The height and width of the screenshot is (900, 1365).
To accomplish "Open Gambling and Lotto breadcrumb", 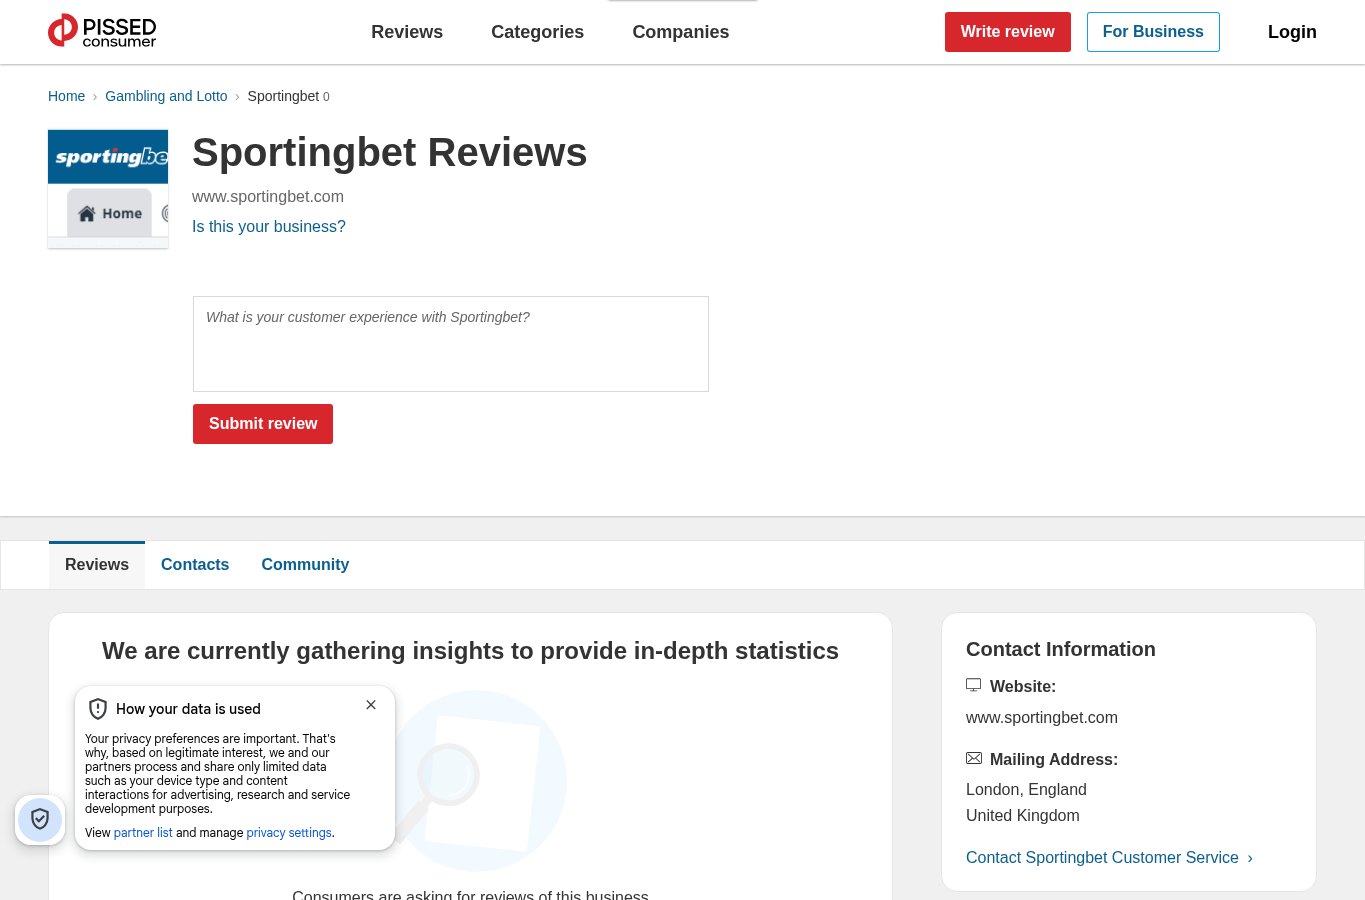I will click(166, 96).
